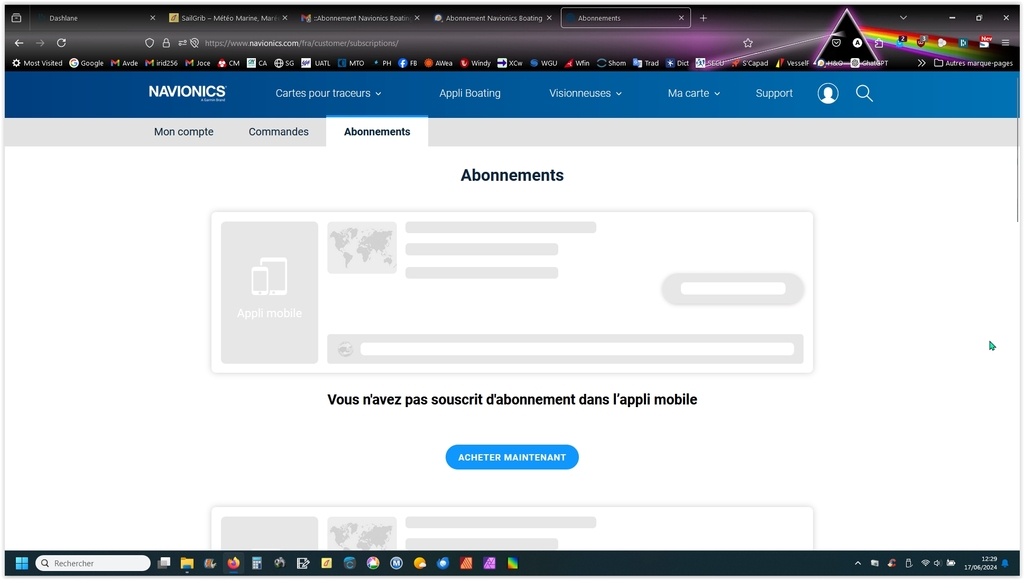Bookmark this page with the star icon
Image resolution: width=1024 pixels, height=580 pixels.
(x=748, y=43)
